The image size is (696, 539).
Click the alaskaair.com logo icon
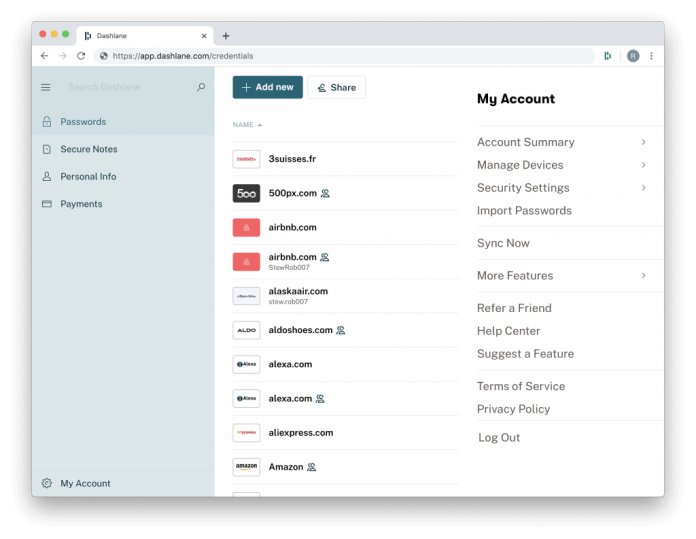click(x=246, y=296)
